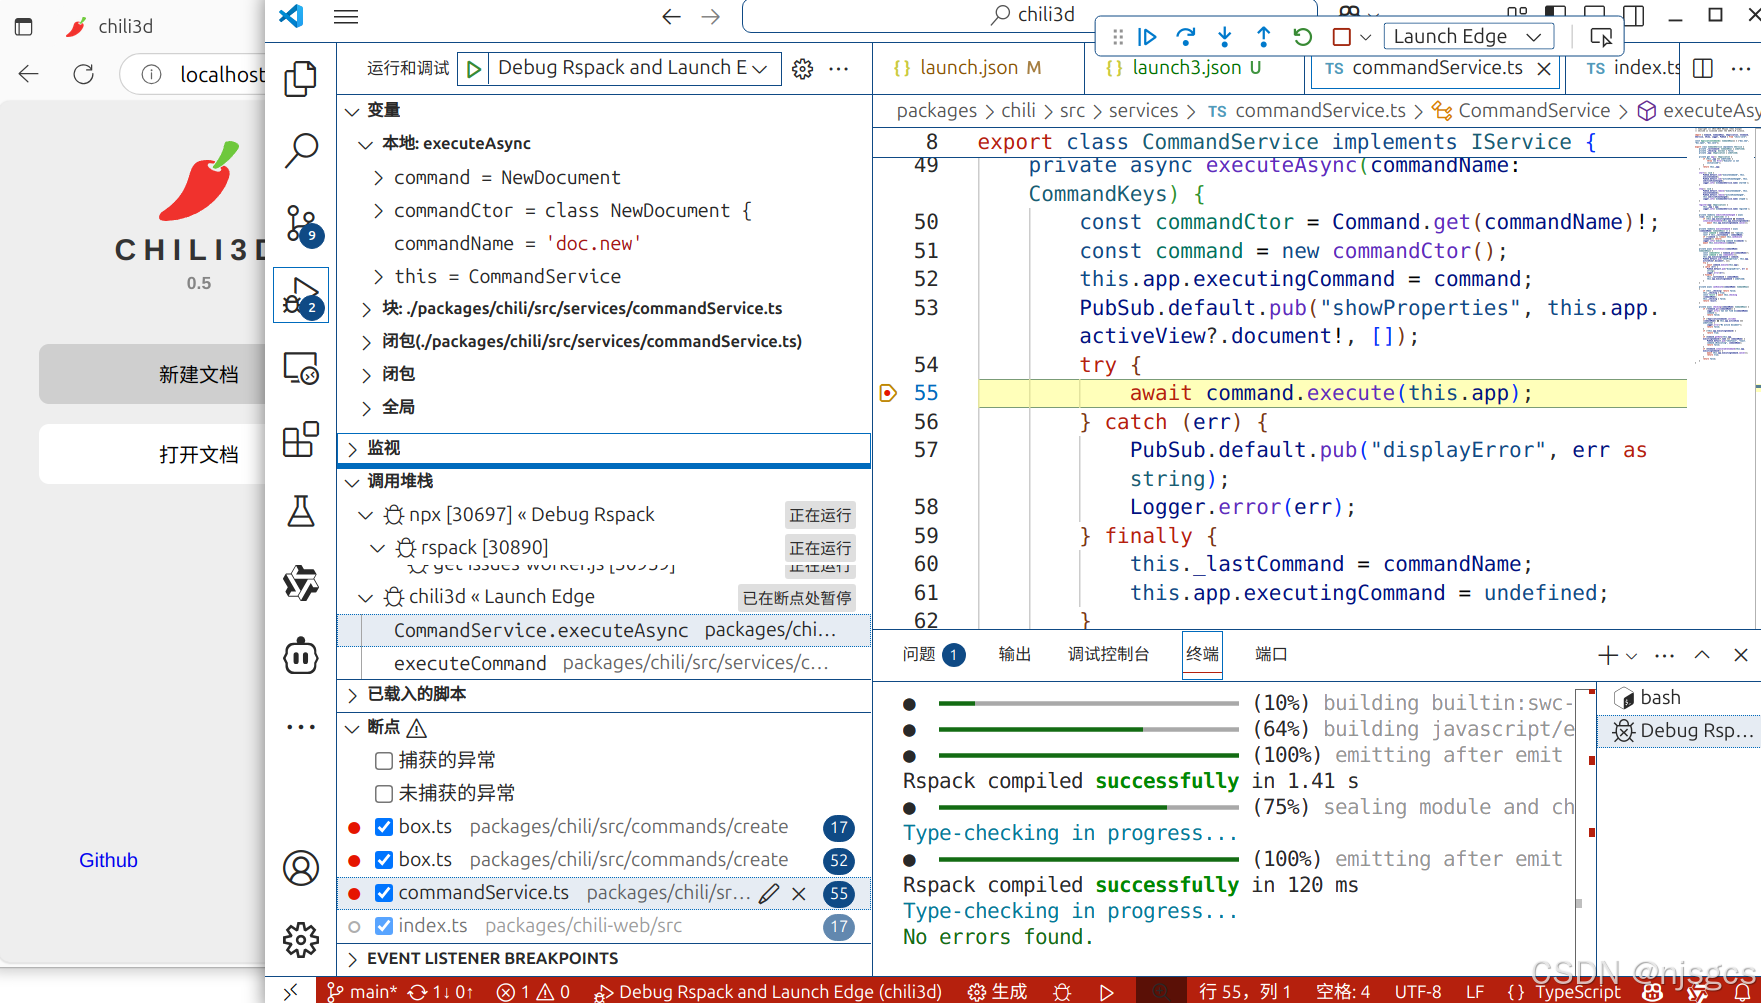1761x1003 pixels.
Task: Click the Step Into debug icon
Action: [1224, 36]
